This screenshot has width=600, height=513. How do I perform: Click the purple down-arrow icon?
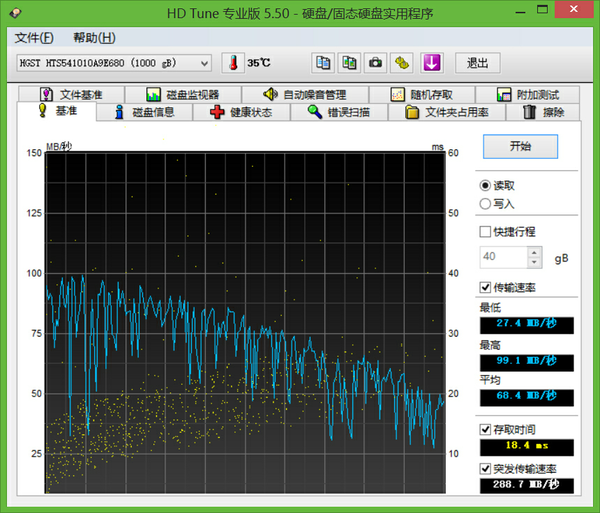tap(431, 63)
